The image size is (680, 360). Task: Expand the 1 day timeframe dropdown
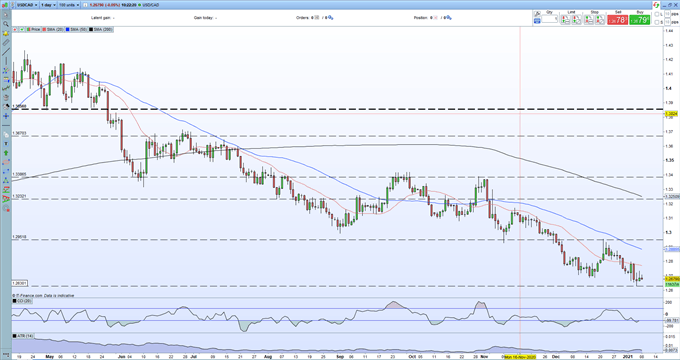[x=48, y=5]
